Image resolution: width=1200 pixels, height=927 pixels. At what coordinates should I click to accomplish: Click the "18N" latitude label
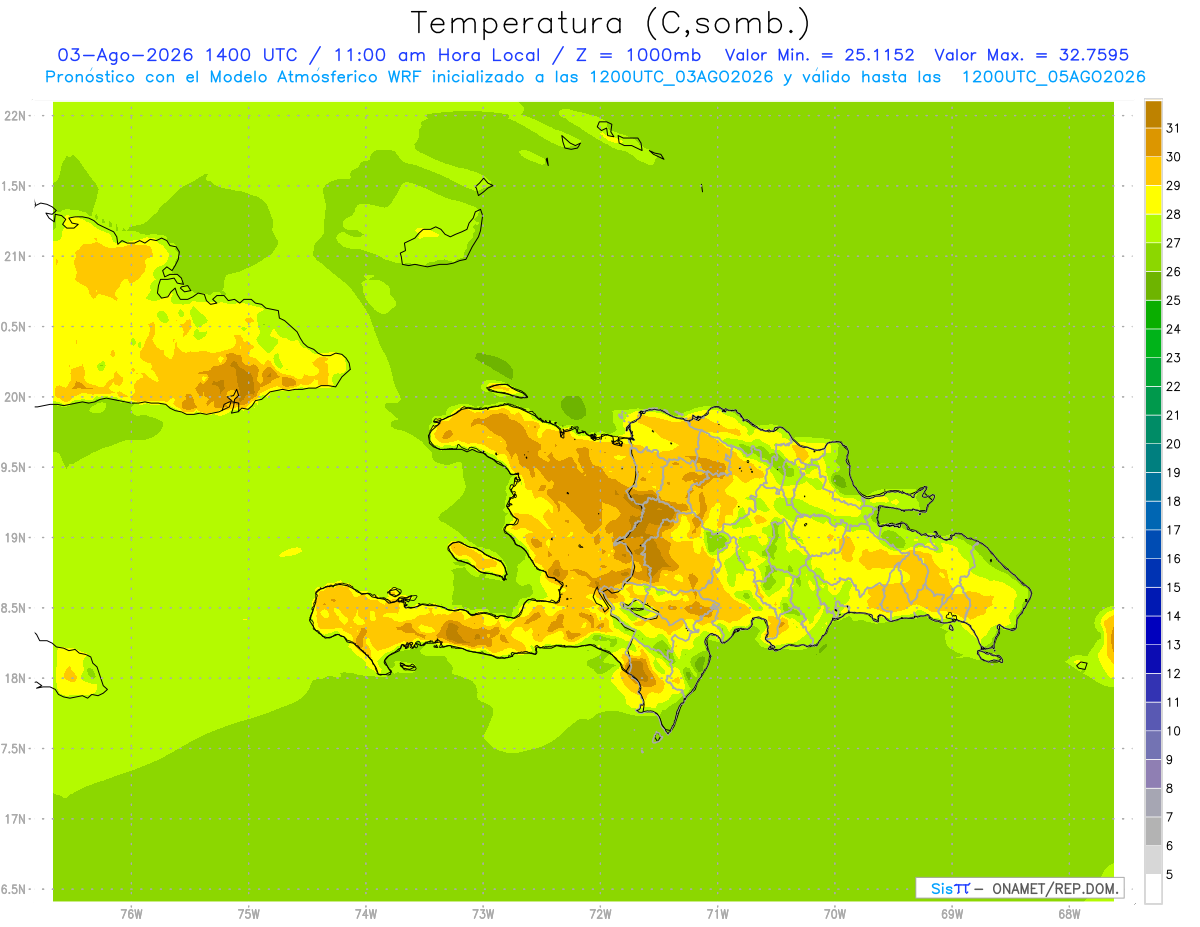point(14,678)
